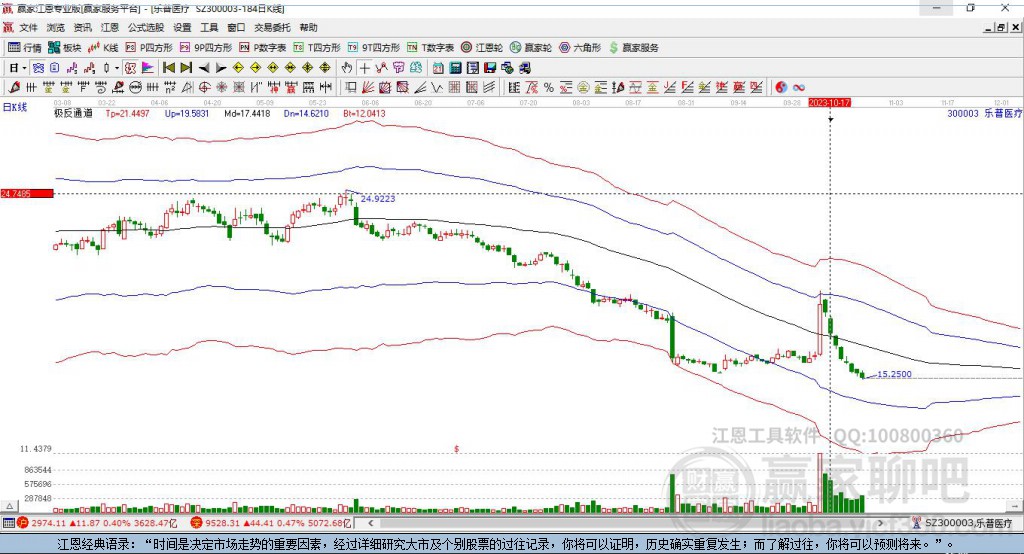Viewport: 1024px width, 554px height.
Task: Select the red fan lines tool
Action: (368, 88)
